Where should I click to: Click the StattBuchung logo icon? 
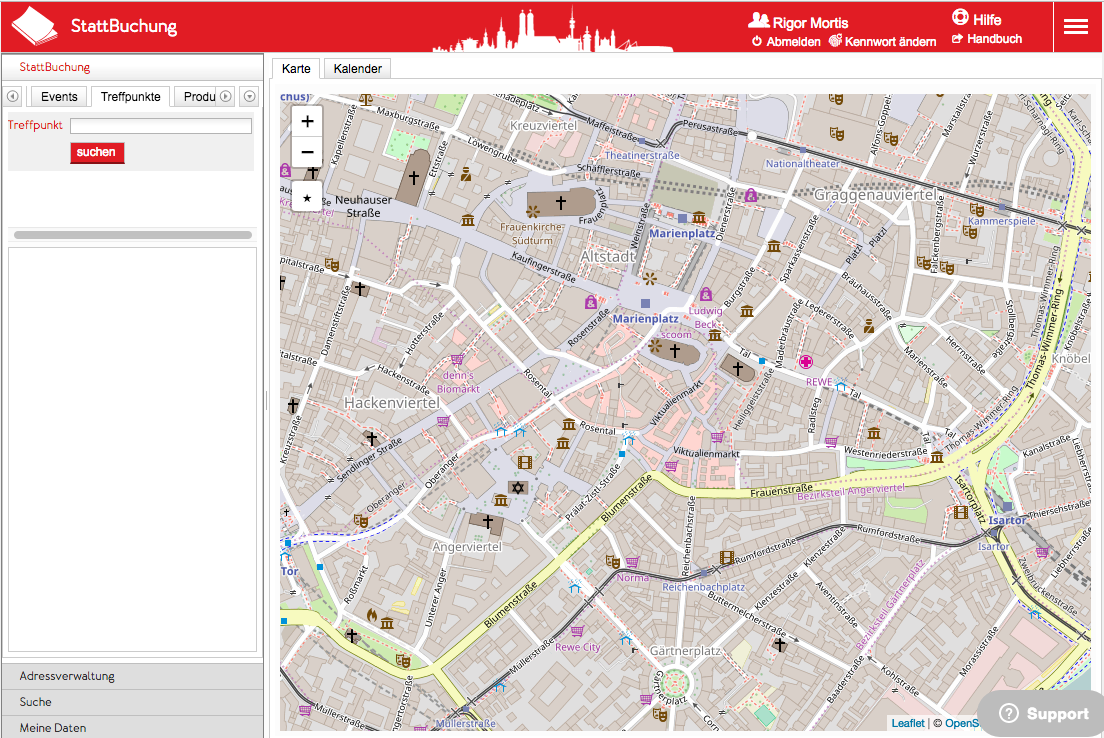click(x=35, y=26)
